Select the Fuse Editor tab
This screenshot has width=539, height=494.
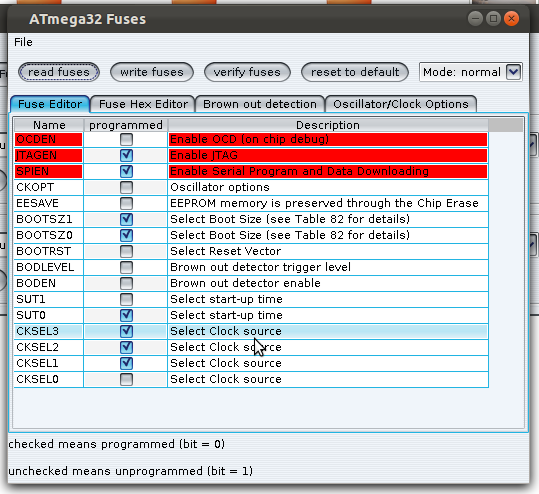point(50,104)
